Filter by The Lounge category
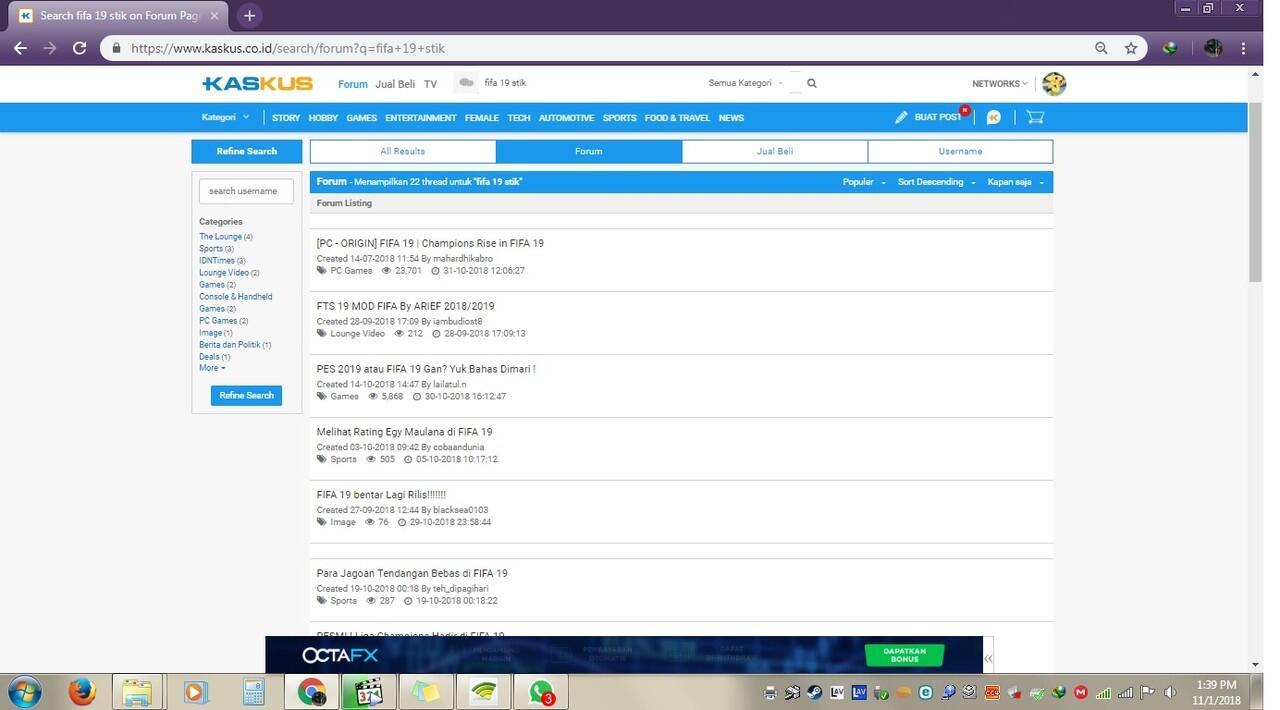 pyautogui.click(x=220, y=237)
